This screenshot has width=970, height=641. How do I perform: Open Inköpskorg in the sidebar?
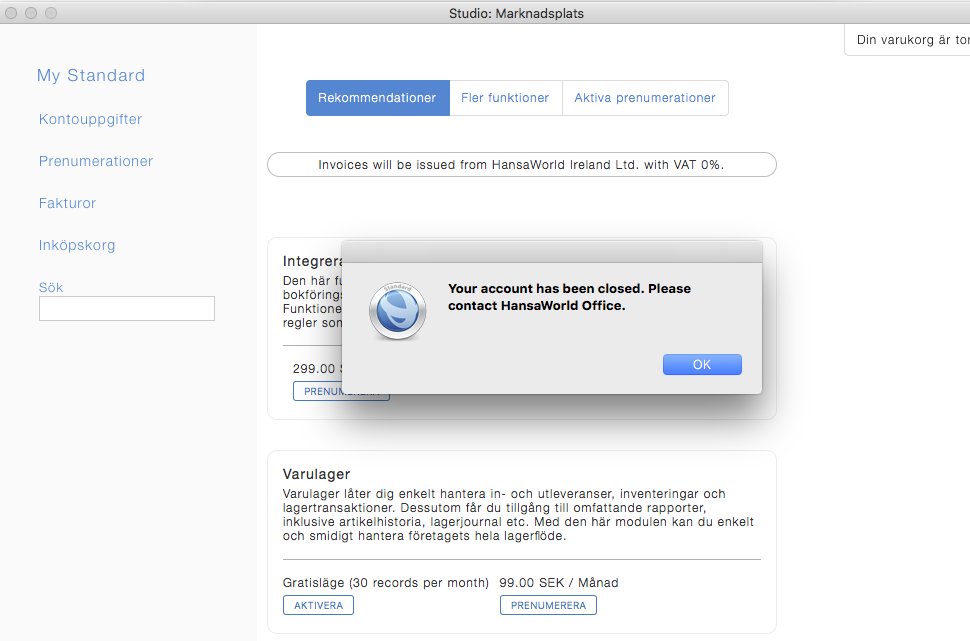[x=77, y=245]
